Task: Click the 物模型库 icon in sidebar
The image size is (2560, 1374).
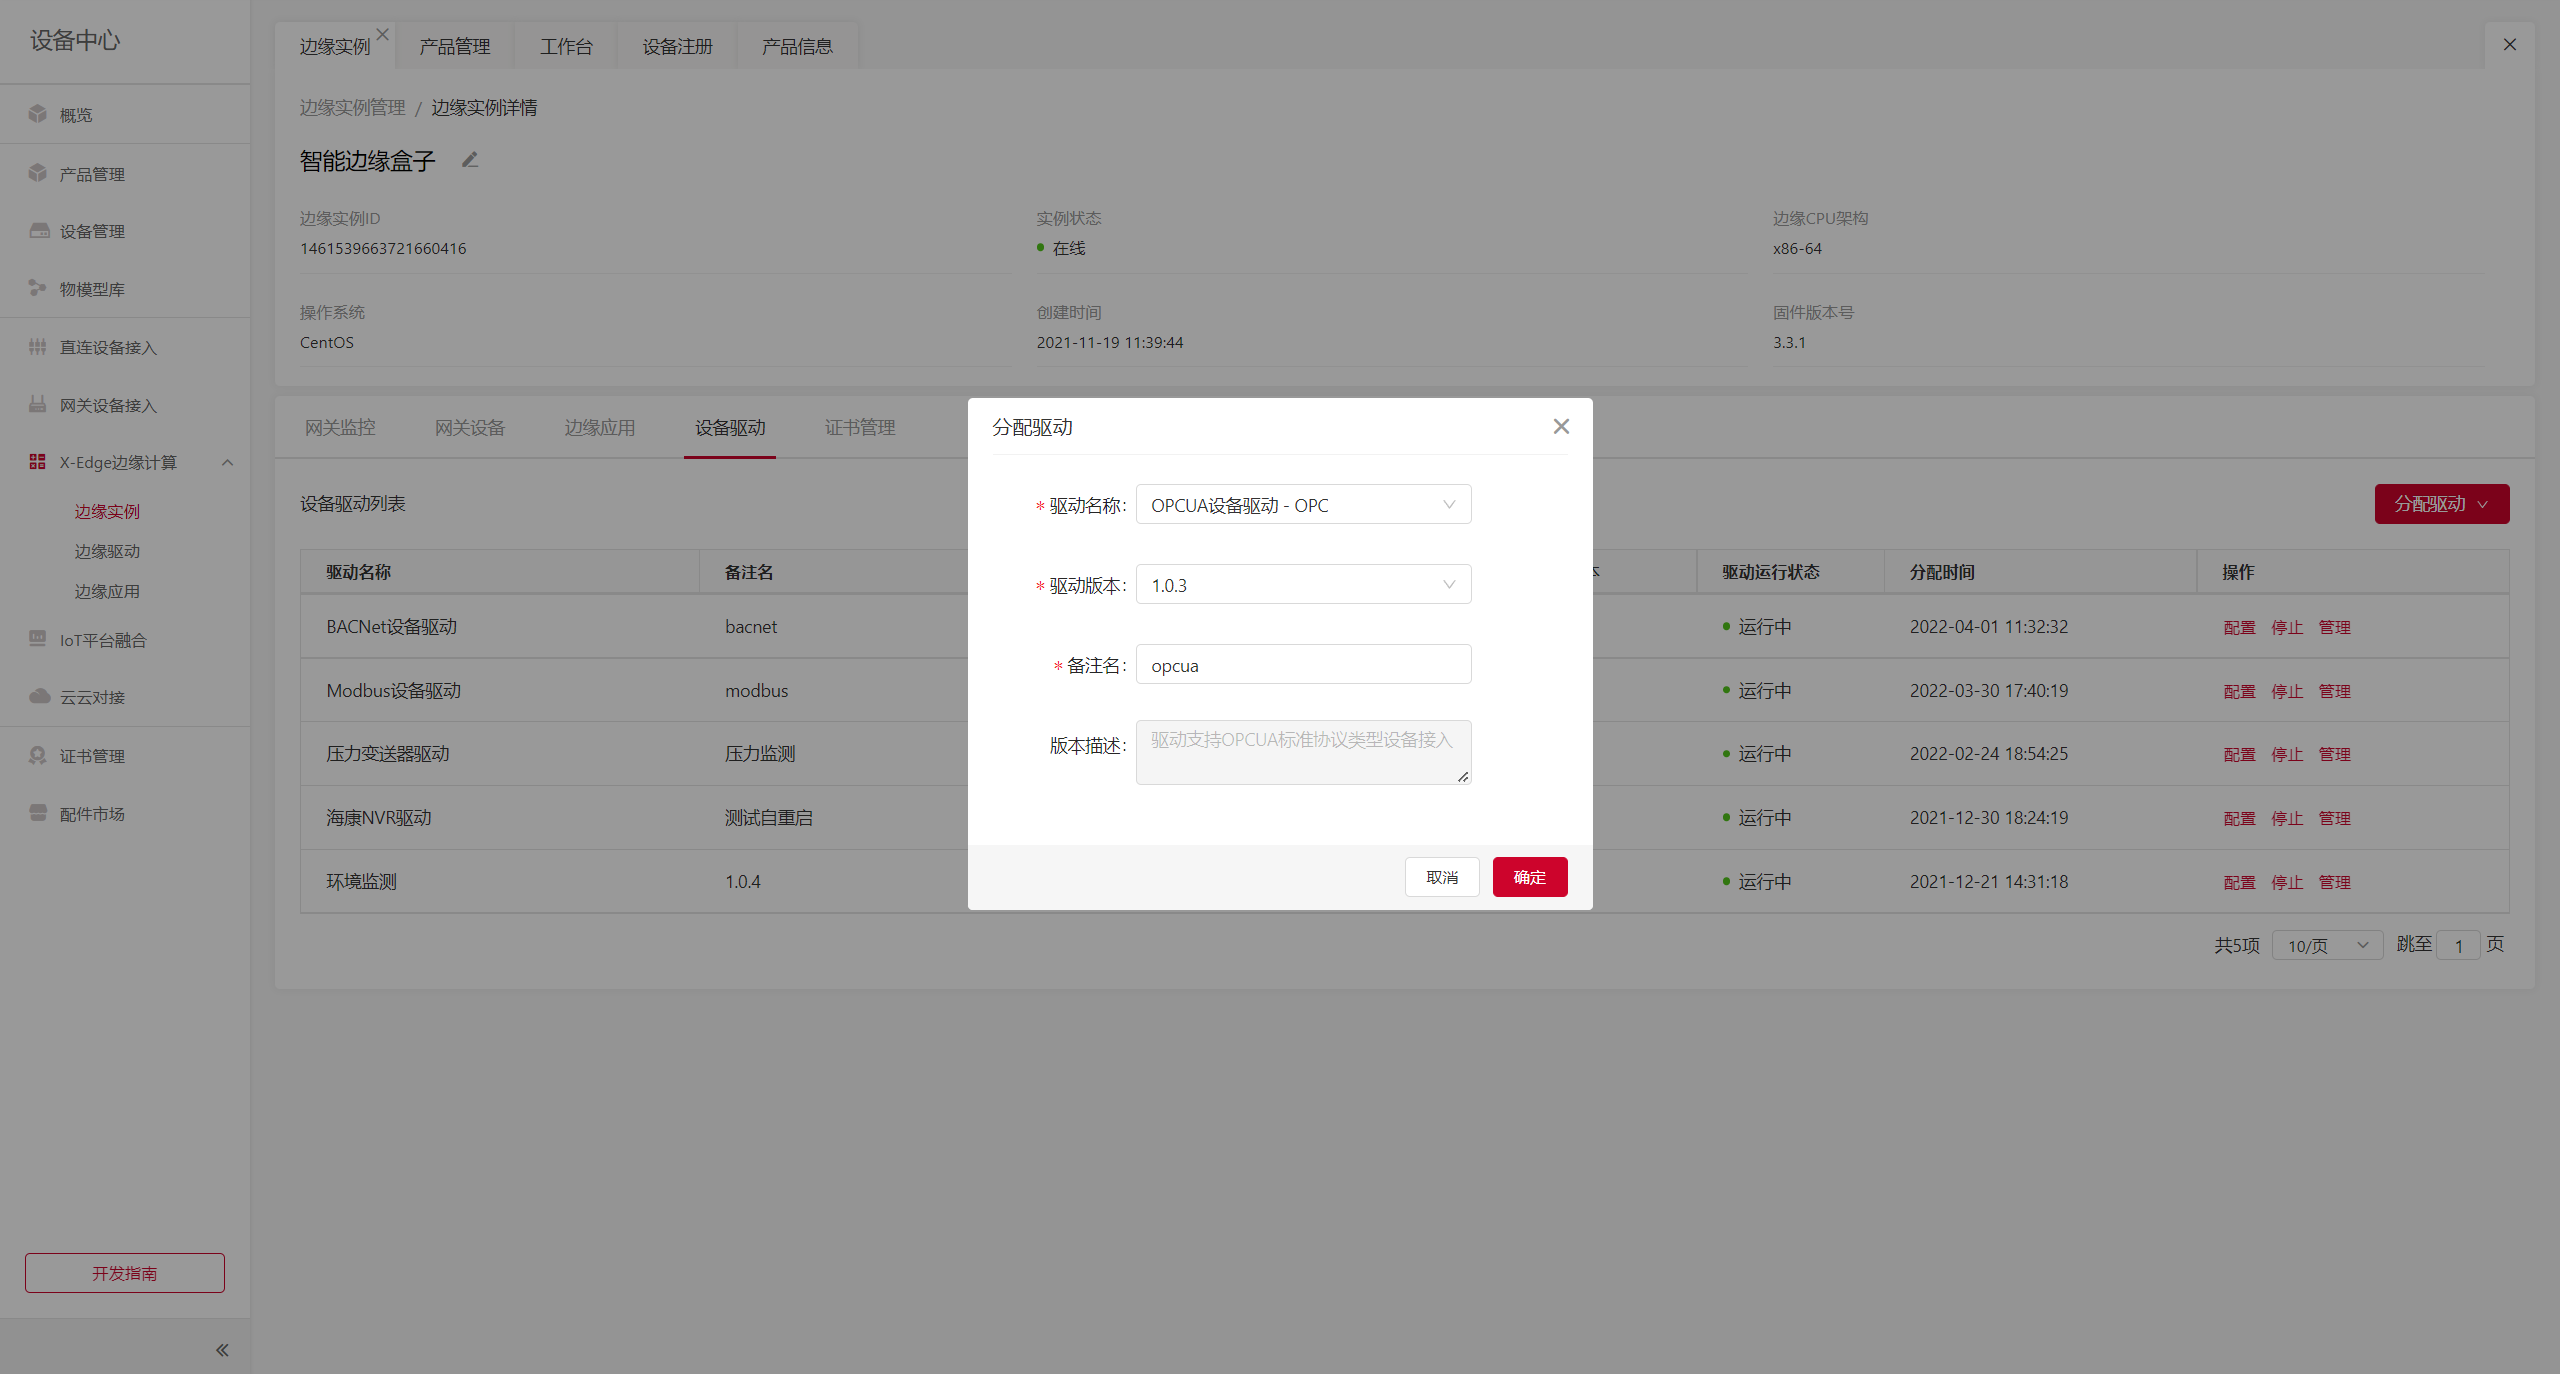Action: pyautogui.click(x=38, y=288)
